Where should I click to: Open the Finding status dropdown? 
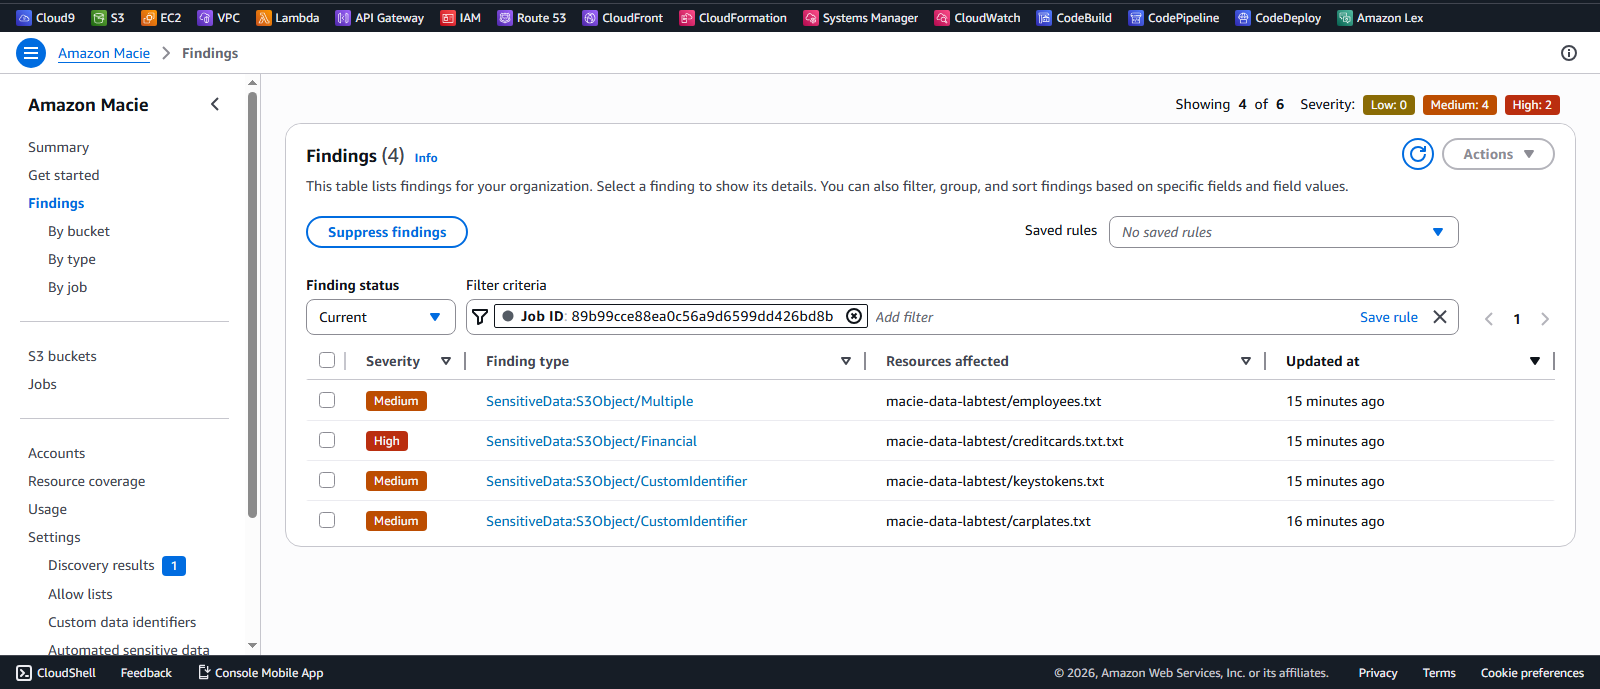pyautogui.click(x=381, y=317)
